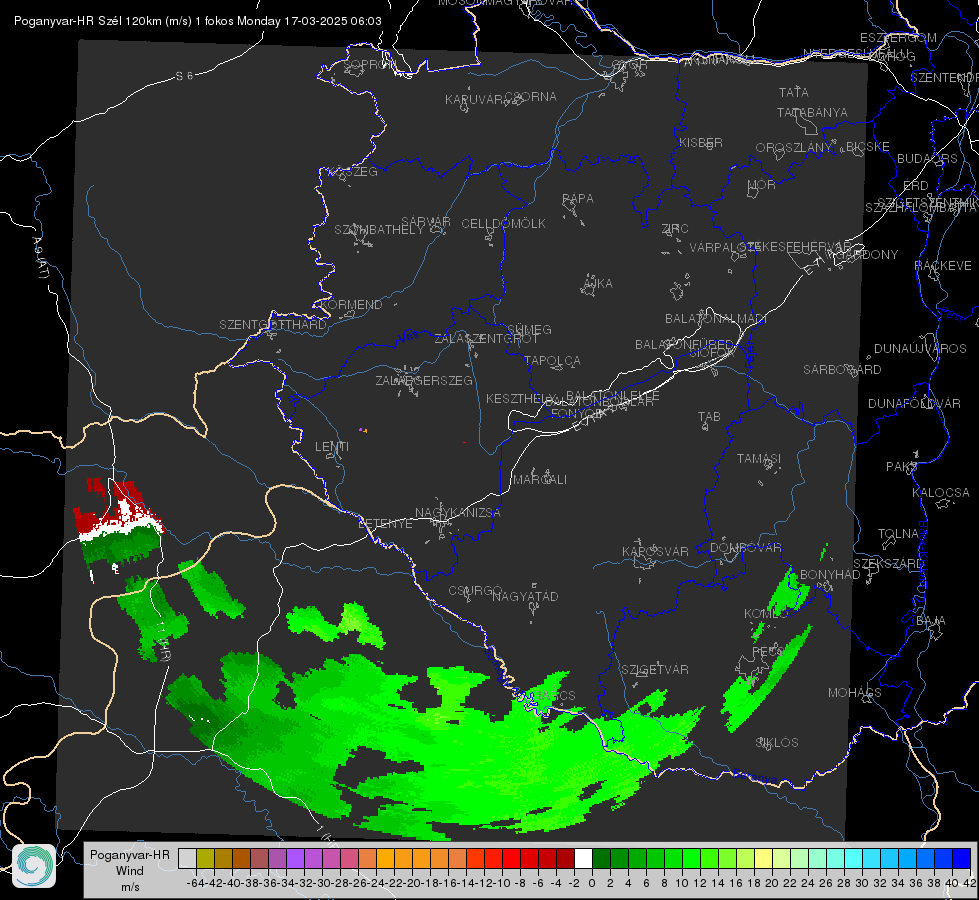The height and width of the screenshot is (900, 979).
Task: Select the KÖRMEND label
Action: [x=351, y=305]
